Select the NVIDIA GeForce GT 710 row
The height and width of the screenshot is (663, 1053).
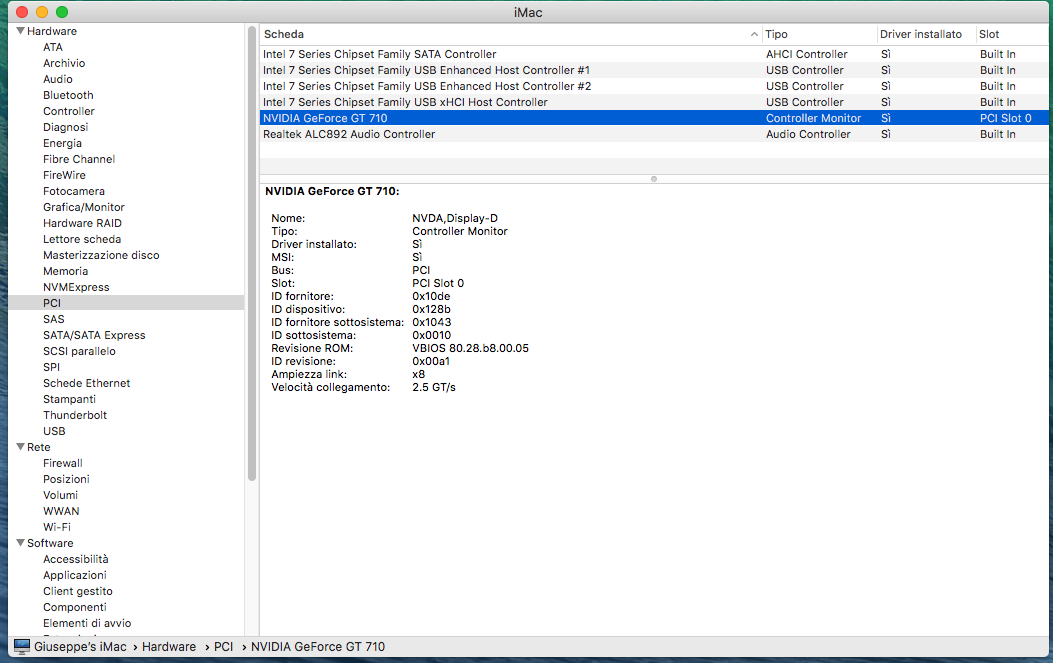click(x=654, y=118)
